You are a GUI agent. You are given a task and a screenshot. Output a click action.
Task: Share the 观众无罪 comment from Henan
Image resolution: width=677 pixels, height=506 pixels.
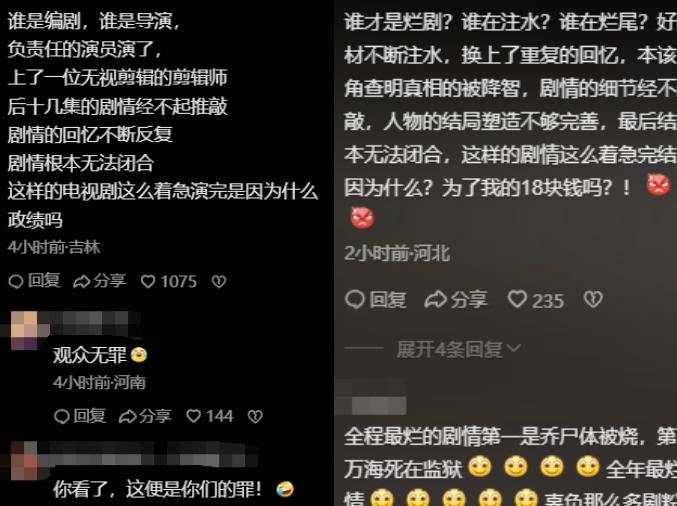(145, 416)
